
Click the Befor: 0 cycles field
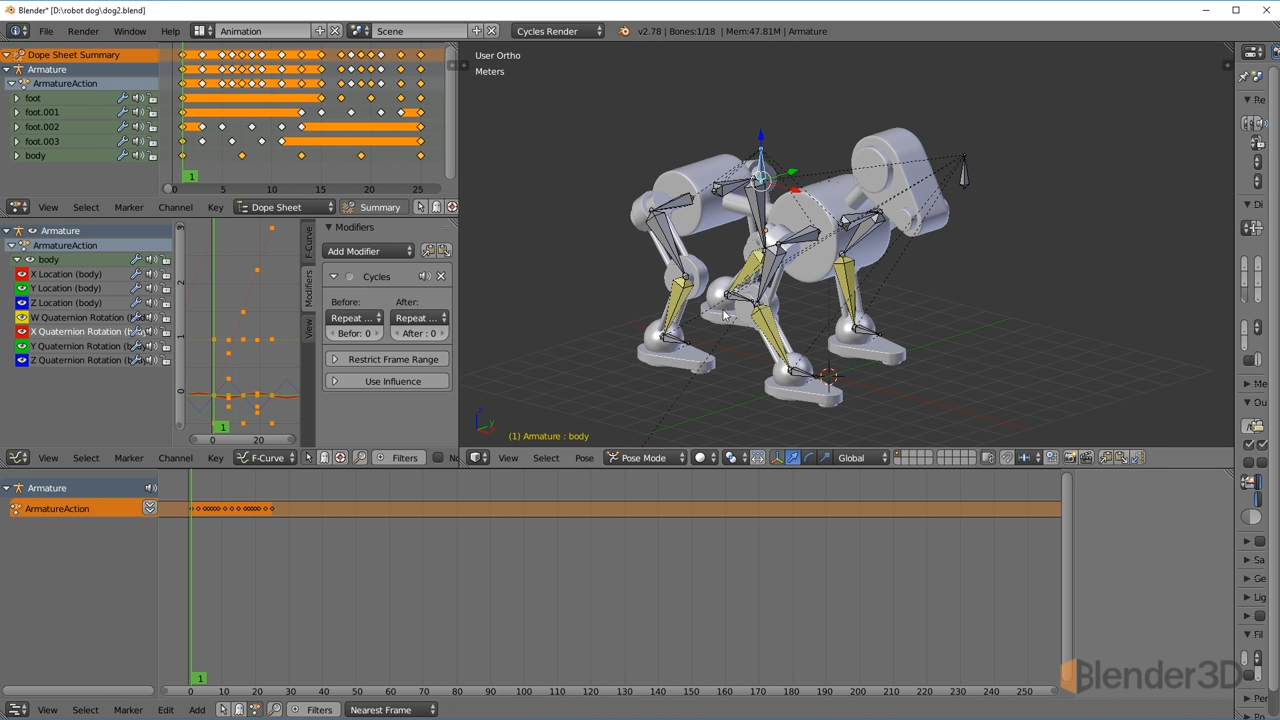356,333
